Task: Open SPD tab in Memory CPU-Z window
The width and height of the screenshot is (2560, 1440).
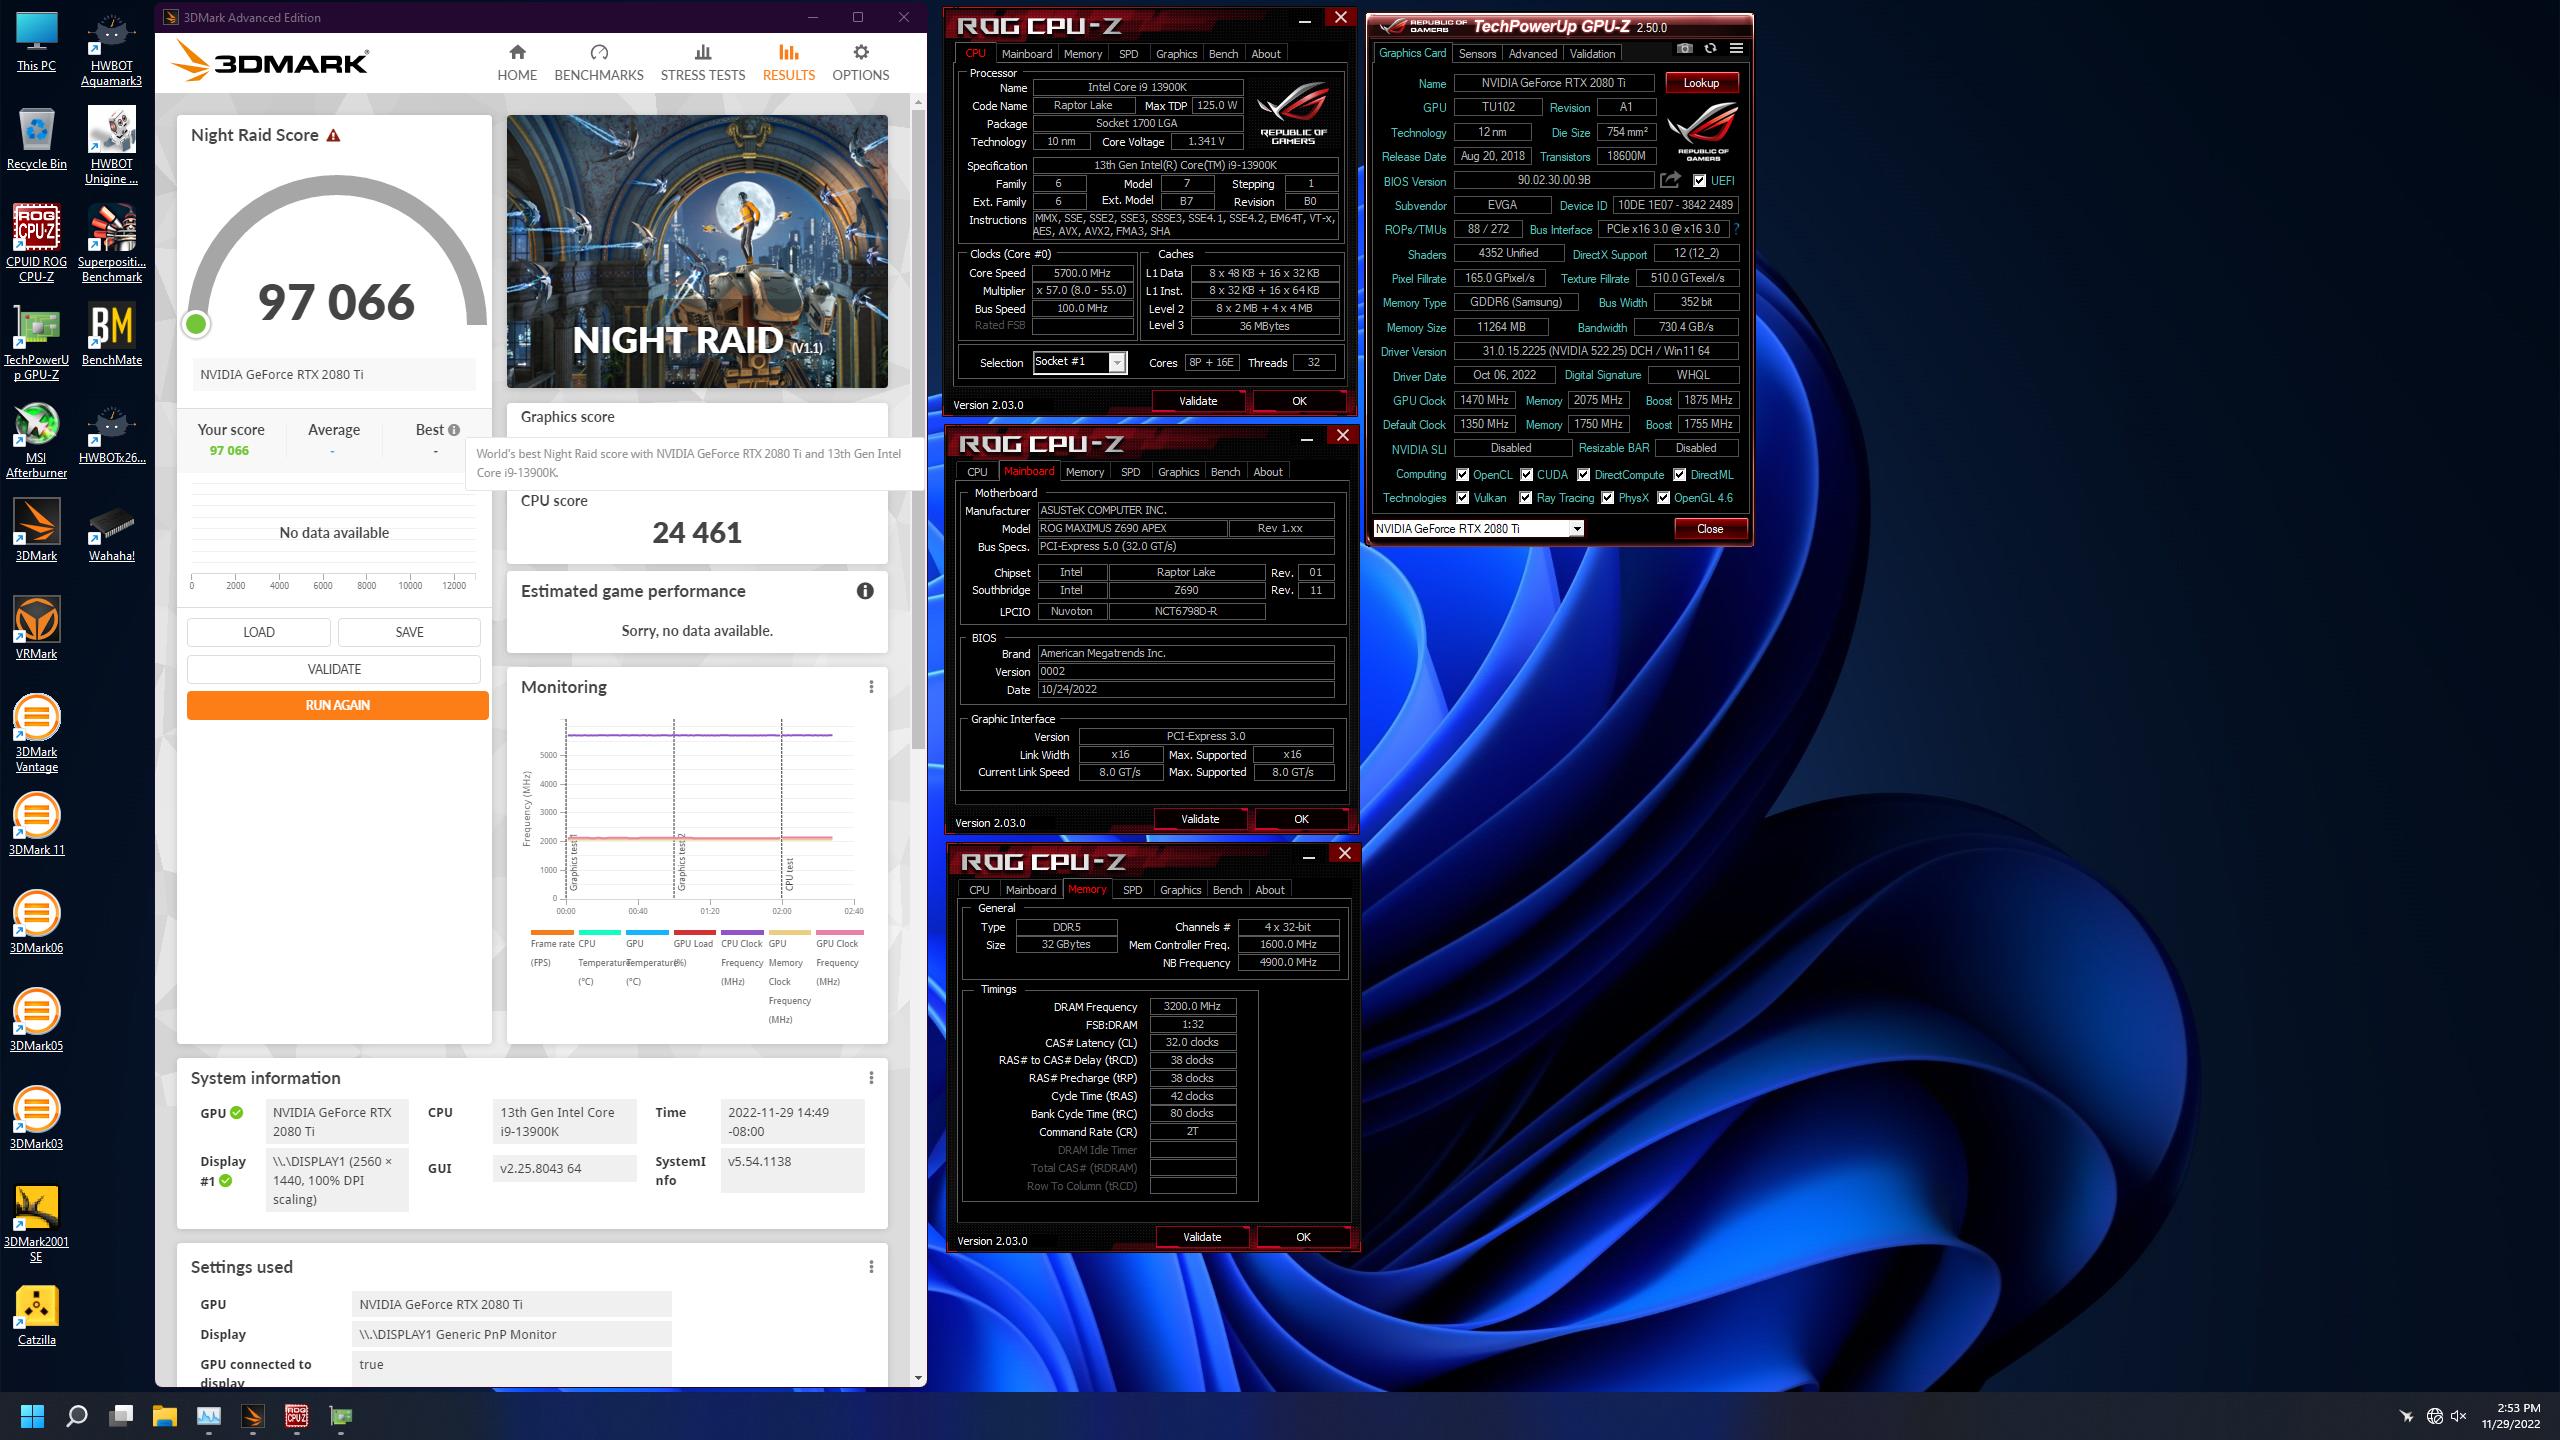Action: tap(1132, 890)
